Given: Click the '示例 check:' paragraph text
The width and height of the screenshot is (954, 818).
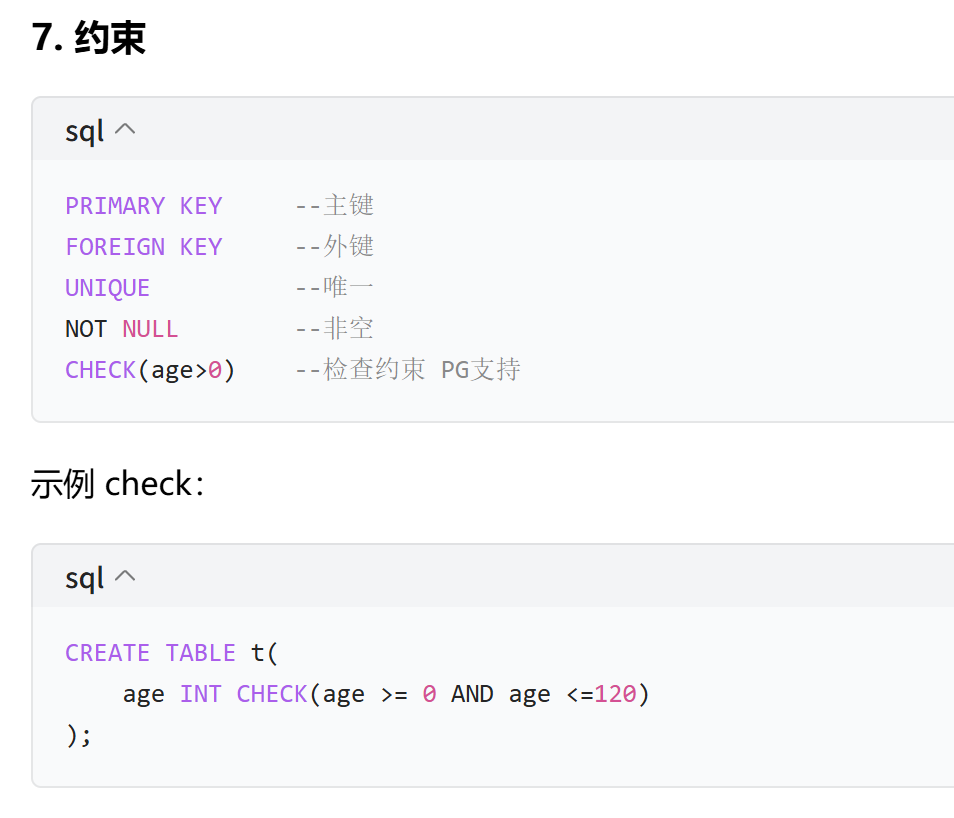Looking at the screenshot, I should (117, 484).
